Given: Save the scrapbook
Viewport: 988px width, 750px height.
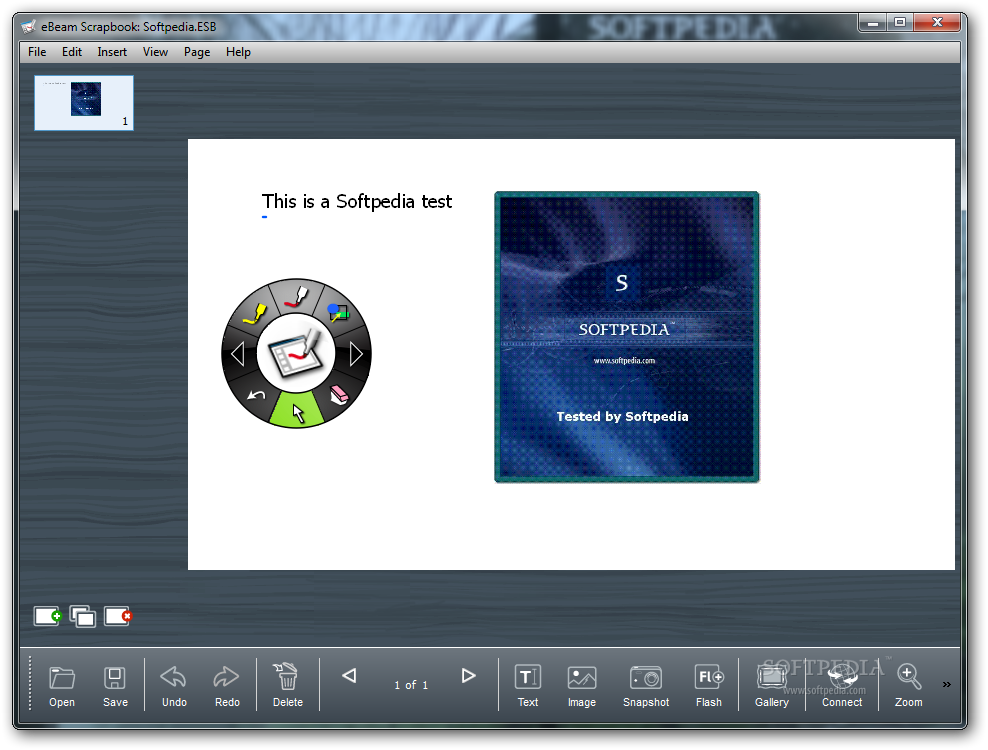Looking at the screenshot, I should 115,686.
